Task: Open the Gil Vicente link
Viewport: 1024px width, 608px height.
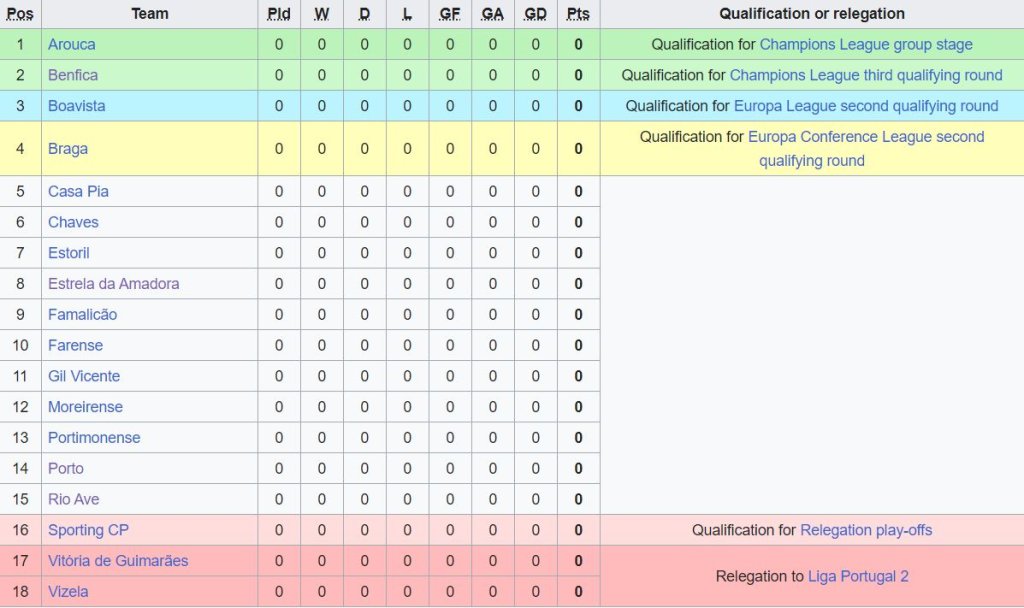Action: click(84, 377)
